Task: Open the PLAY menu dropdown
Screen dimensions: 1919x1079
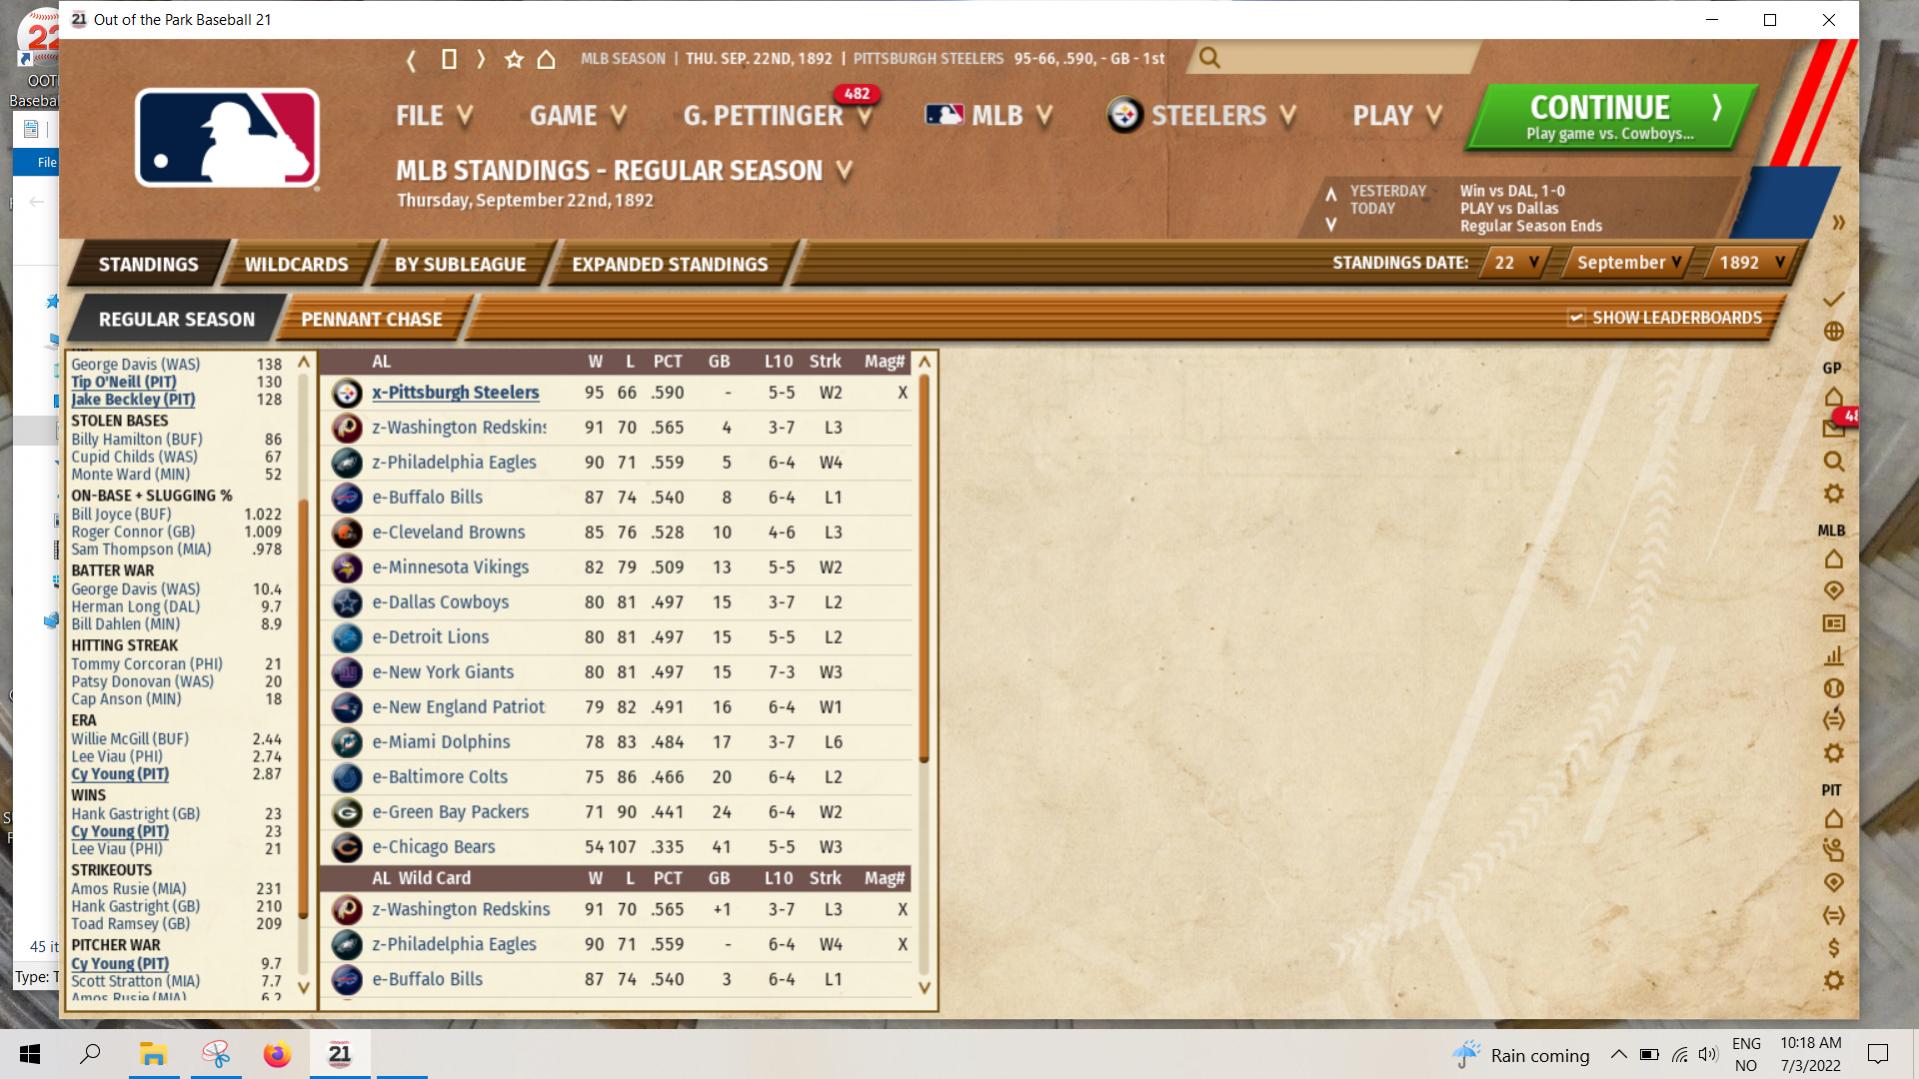Action: click(x=1397, y=116)
